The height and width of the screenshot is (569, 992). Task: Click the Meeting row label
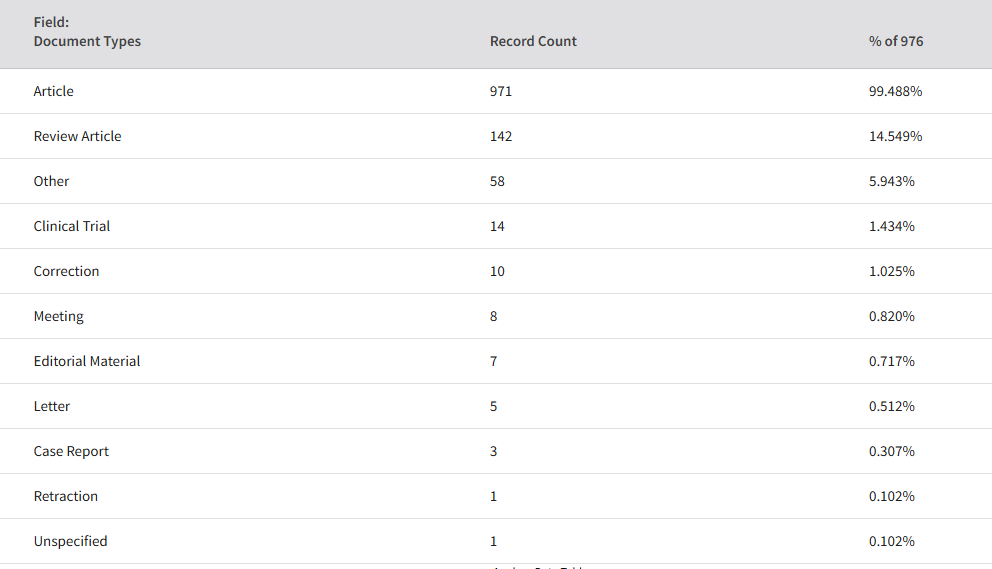click(58, 316)
